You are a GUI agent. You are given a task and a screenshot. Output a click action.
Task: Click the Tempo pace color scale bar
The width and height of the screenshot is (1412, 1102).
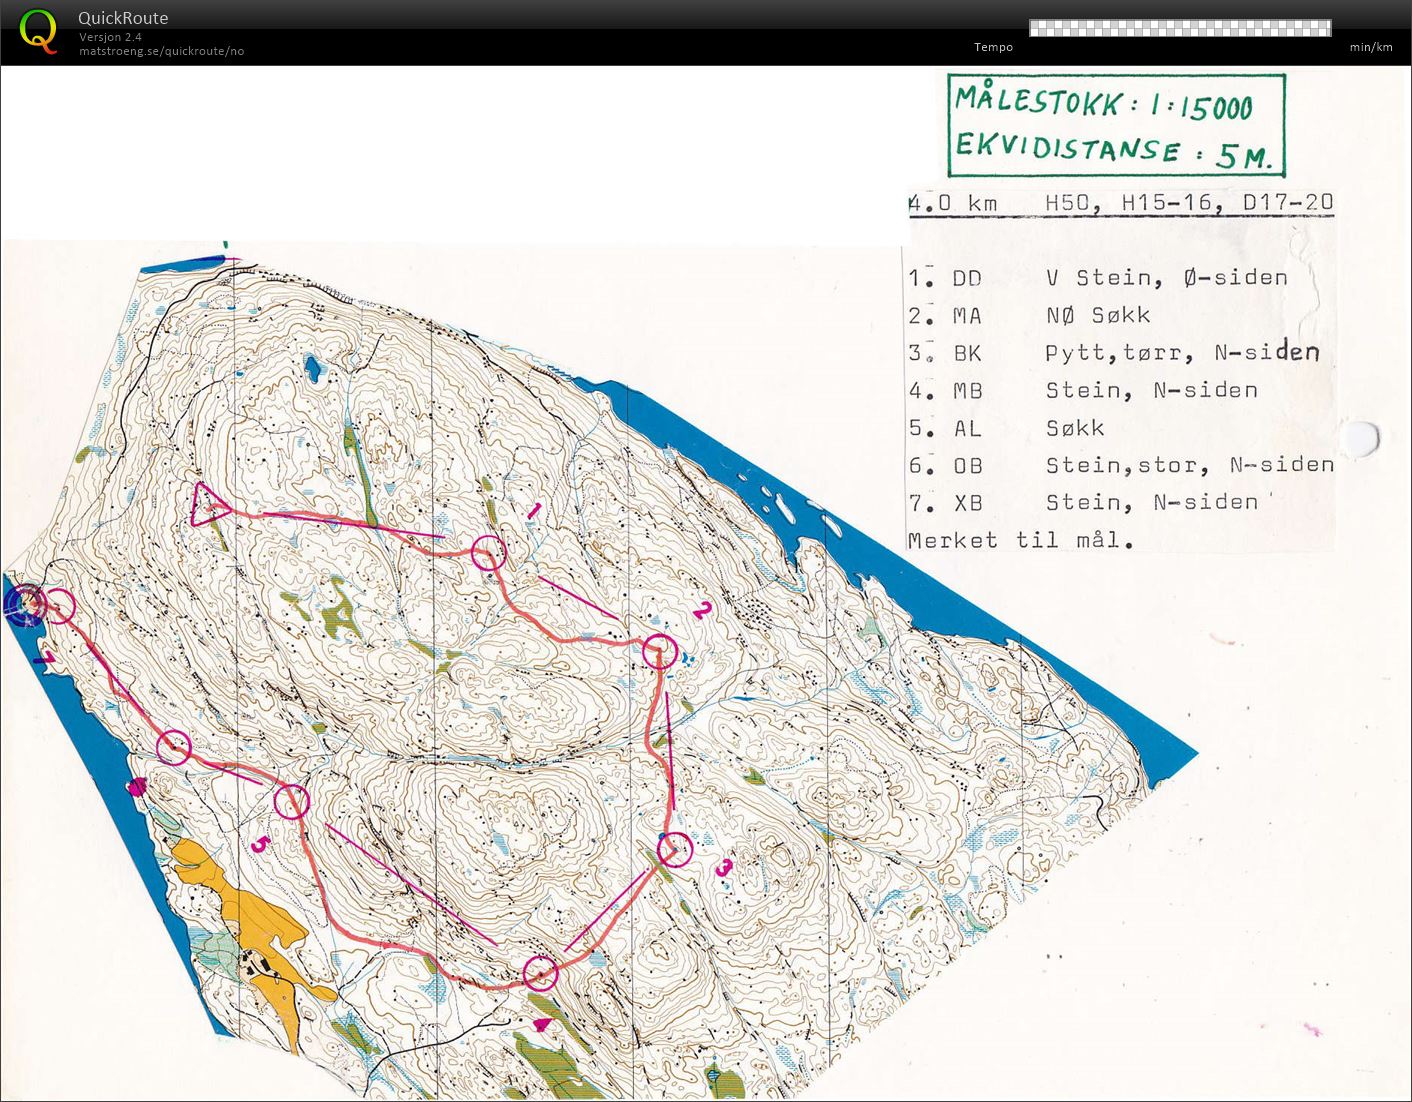pyautogui.click(x=1180, y=27)
